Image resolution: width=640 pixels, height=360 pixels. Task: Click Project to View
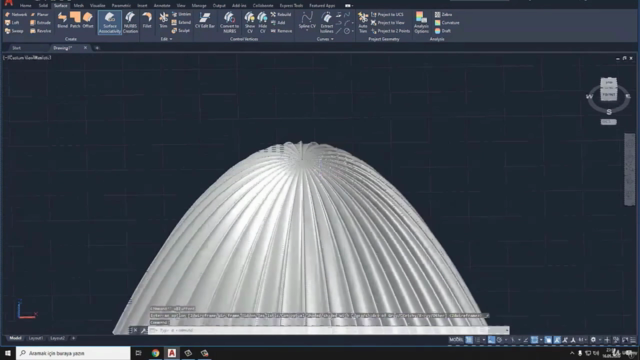pos(388,23)
